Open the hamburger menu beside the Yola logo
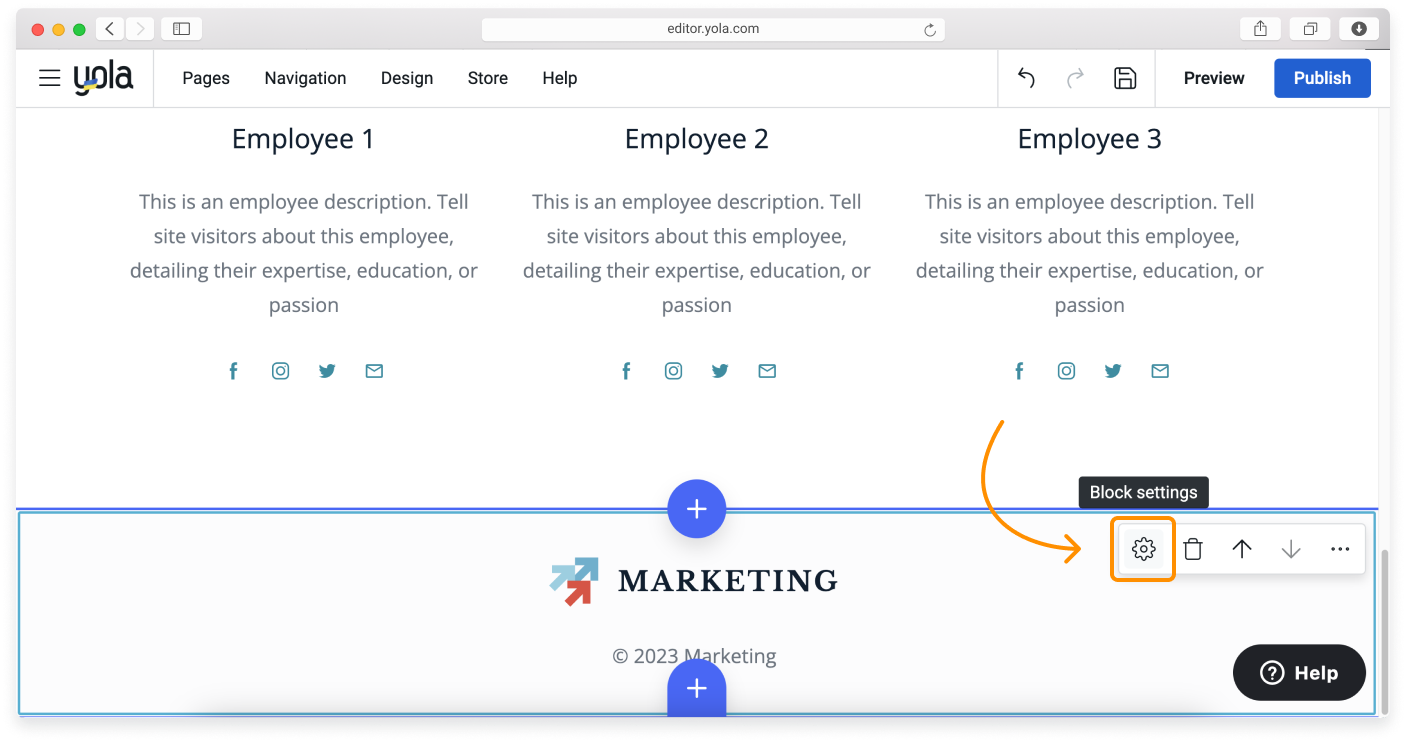The height and width of the screenshot is (742, 1406). click(x=49, y=78)
